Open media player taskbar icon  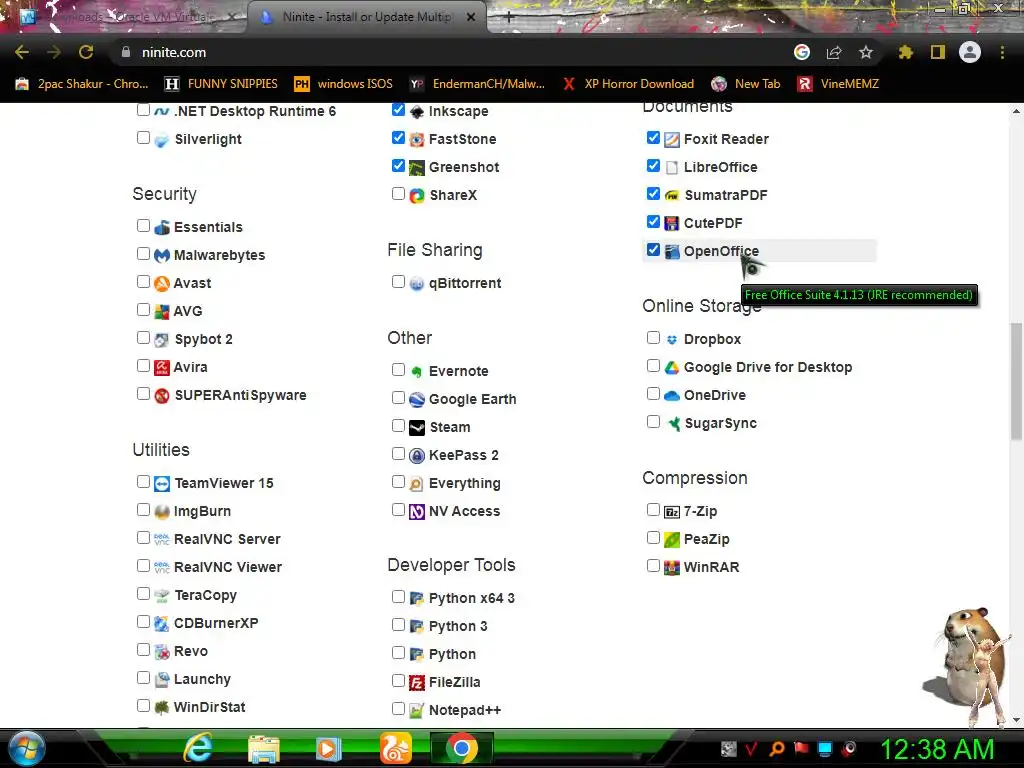328,748
